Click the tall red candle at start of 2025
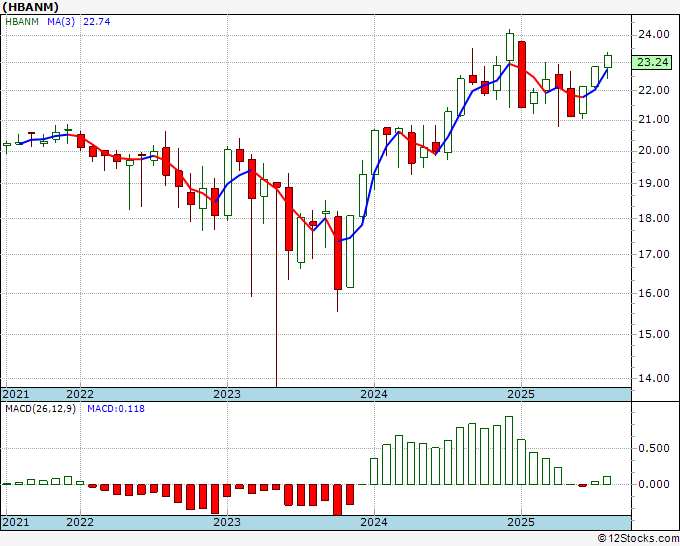 pyautogui.click(x=522, y=75)
